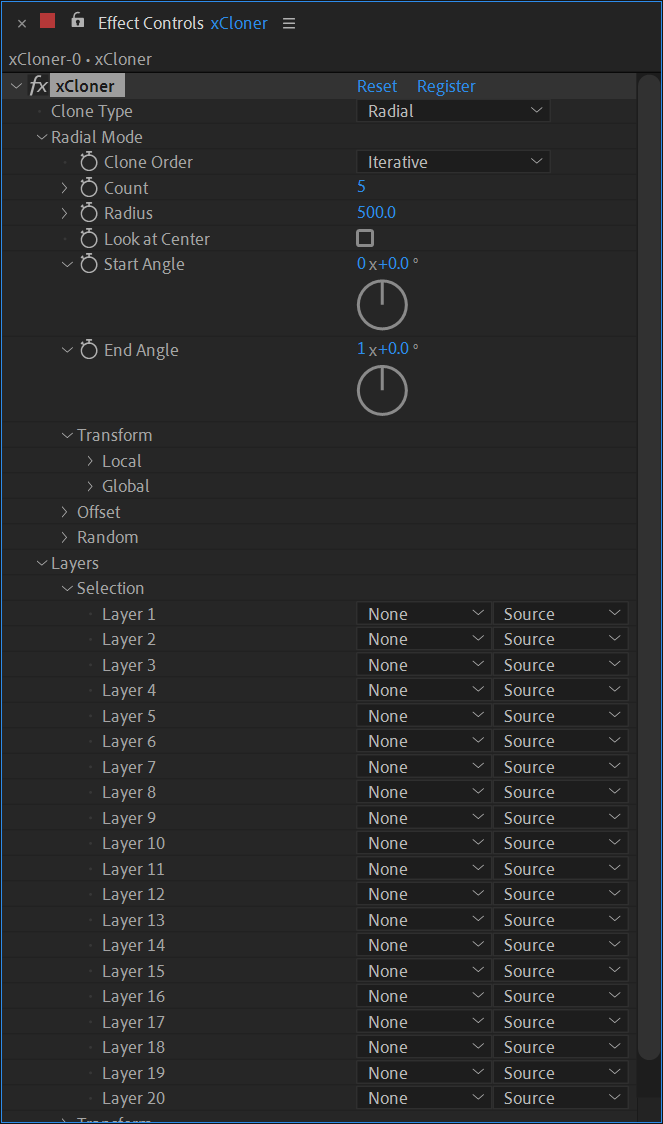Enable the Look at Center checkbox
Image resolution: width=663 pixels, height=1124 pixels.
coord(365,238)
